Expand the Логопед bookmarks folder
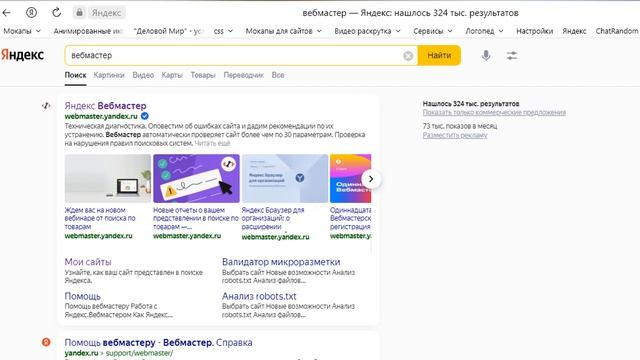 click(x=484, y=31)
